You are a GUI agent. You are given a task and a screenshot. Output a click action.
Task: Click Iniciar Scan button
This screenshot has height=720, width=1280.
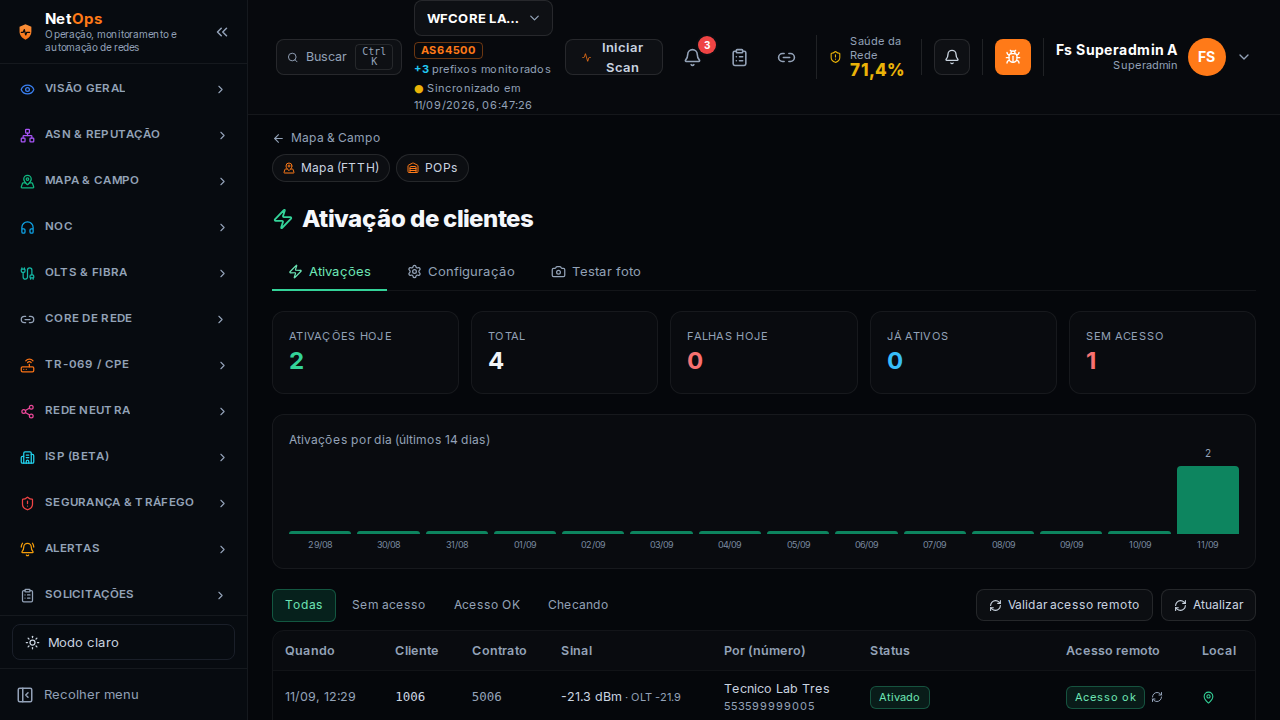(614, 57)
